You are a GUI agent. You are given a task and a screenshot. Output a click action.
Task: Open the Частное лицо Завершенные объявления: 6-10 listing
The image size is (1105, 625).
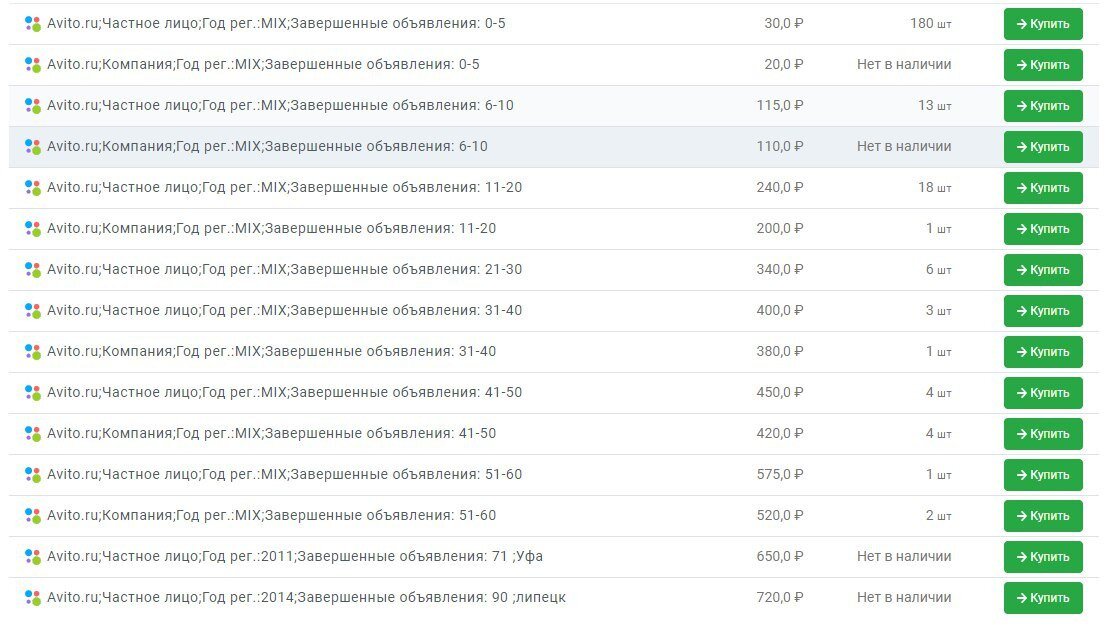[x=280, y=105]
